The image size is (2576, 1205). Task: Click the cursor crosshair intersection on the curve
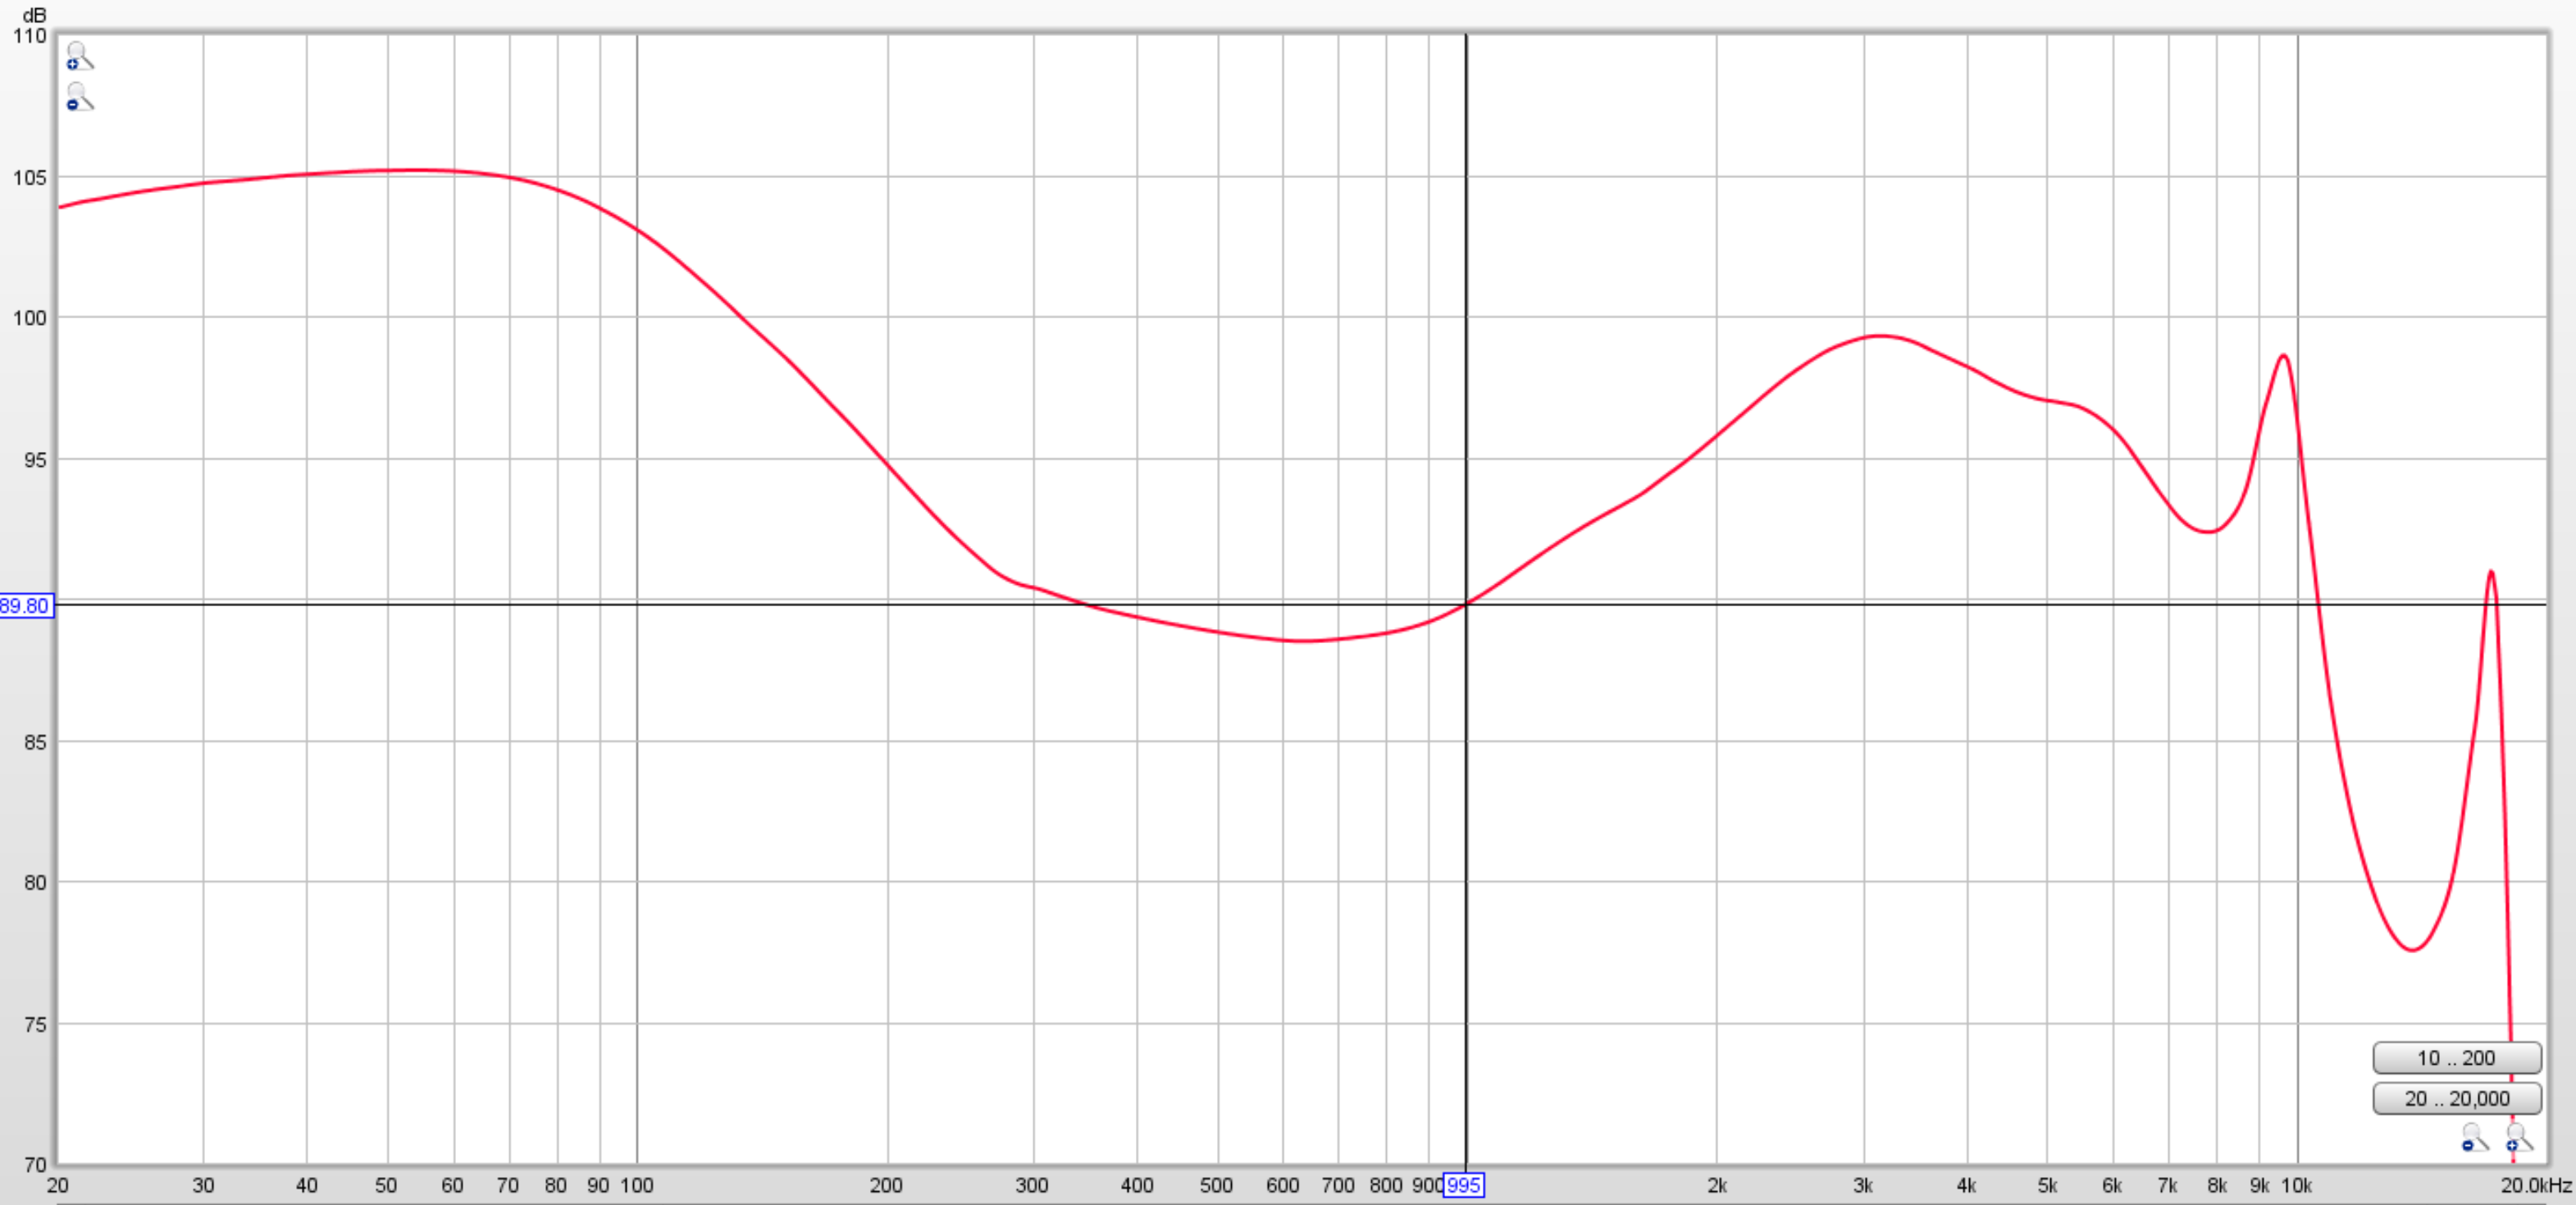pyautogui.click(x=1466, y=604)
